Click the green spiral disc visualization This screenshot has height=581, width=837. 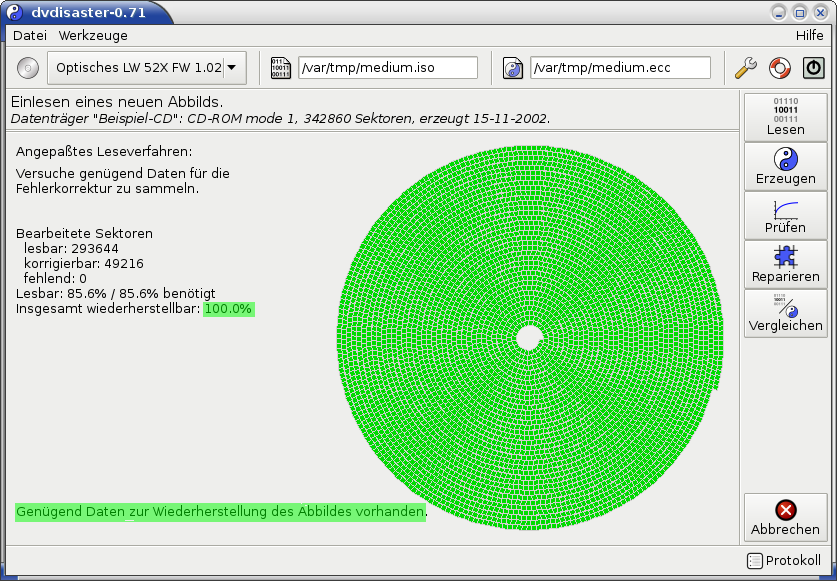pos(530,337)
